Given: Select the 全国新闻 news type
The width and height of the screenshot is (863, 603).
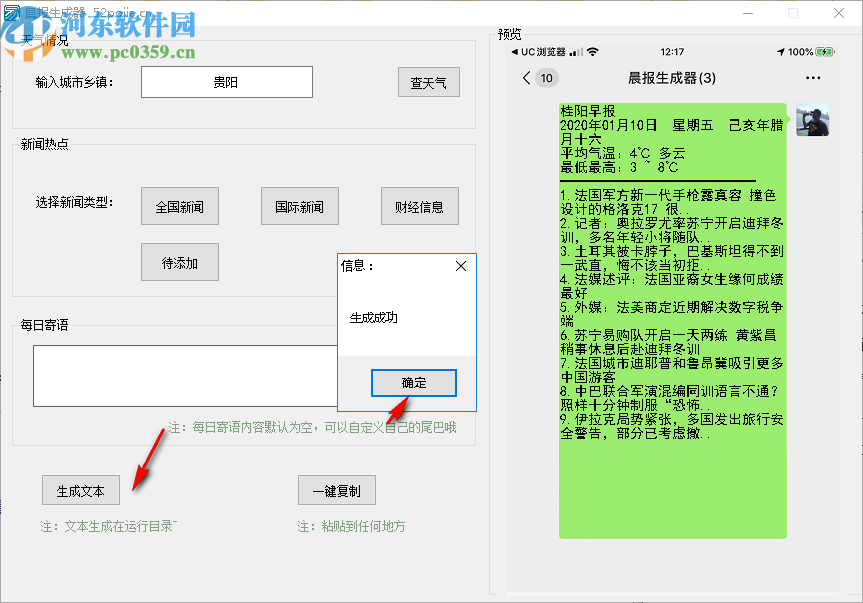Looking at the screenshot, I should [x=180, y=206].
